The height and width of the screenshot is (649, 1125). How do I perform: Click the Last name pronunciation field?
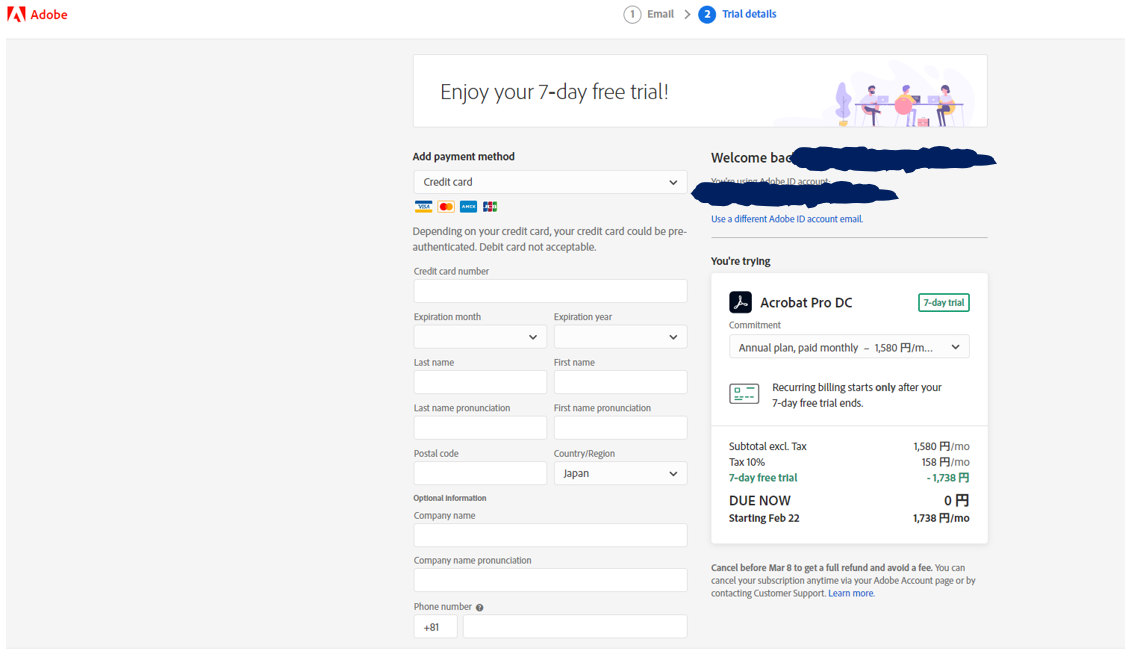point(480,428)
